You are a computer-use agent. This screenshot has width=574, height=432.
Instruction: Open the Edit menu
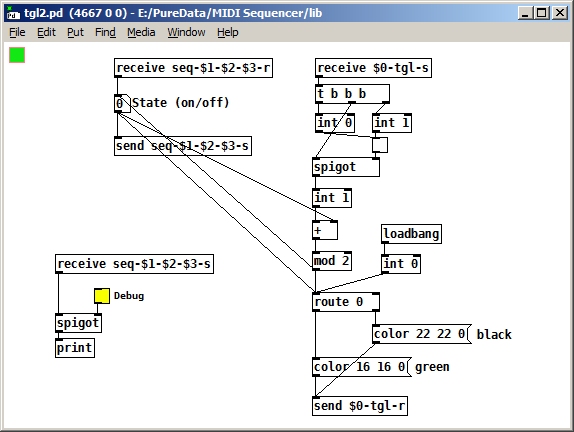coord(46,32)
